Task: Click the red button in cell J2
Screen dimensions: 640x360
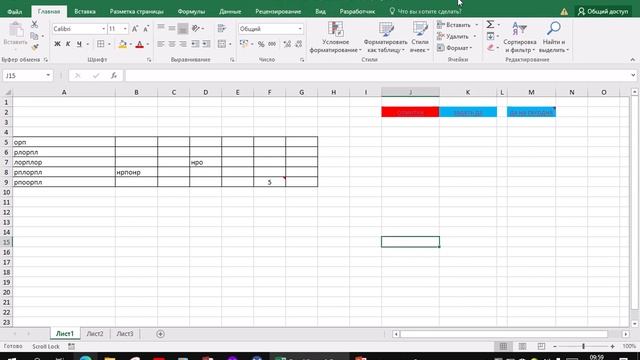Action: click(x=410, y=112)
